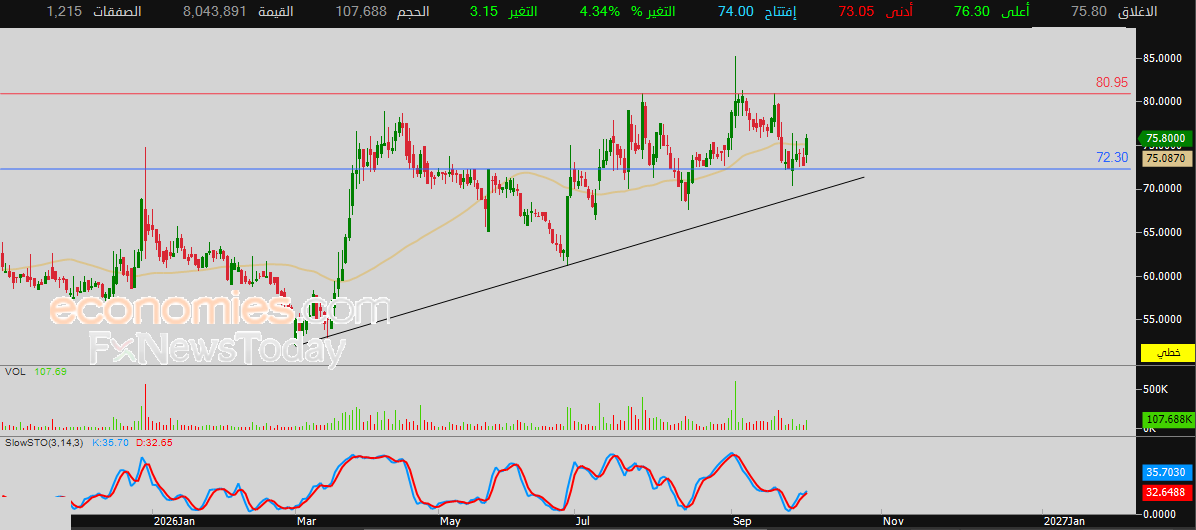
Task: Click the SlowSTO(3,14,3) indicator label
Action: [x=44, y=442]
